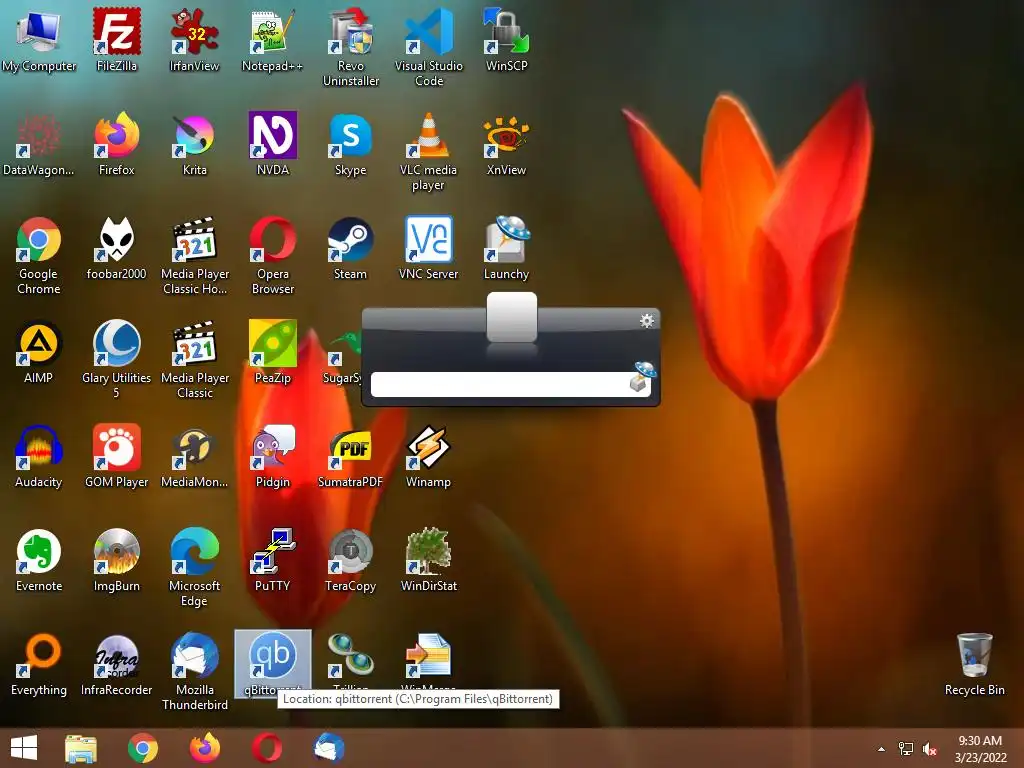1024x768 pixels.
Task: Select Media Player Classic Home Cinema icon
Action: click(195, 255)
